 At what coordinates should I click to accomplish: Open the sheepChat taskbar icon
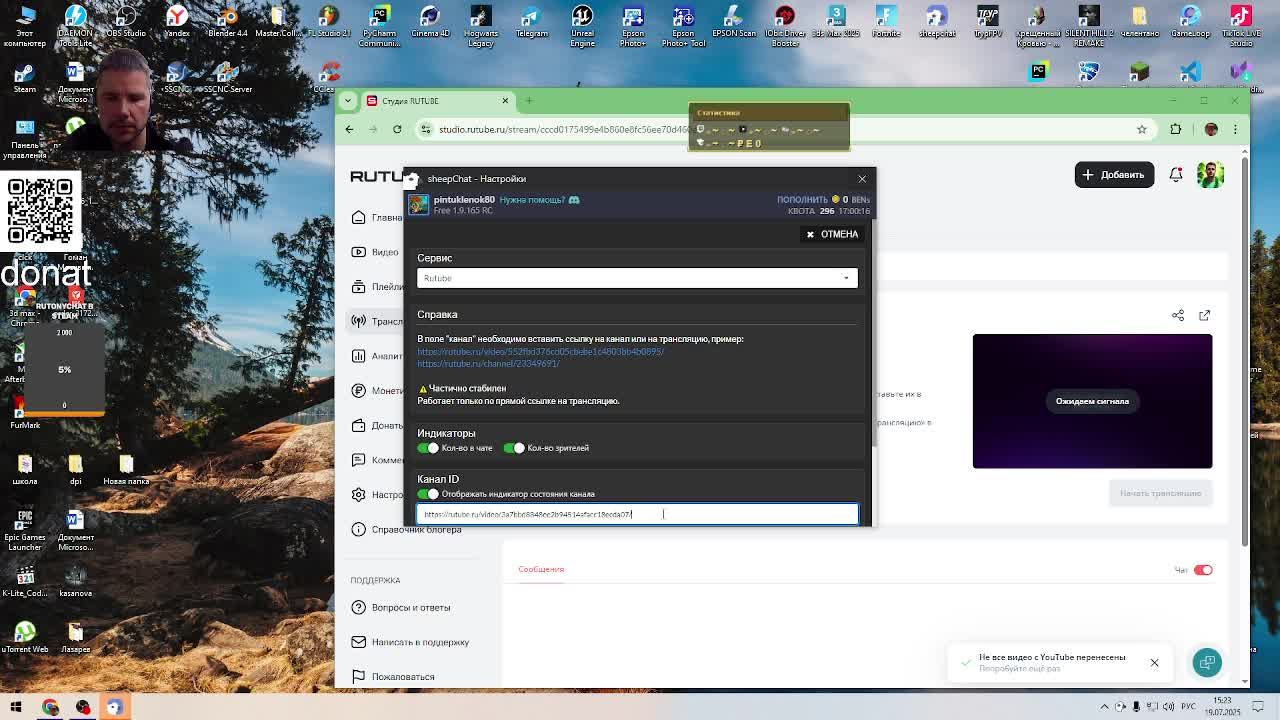(115, 707)
